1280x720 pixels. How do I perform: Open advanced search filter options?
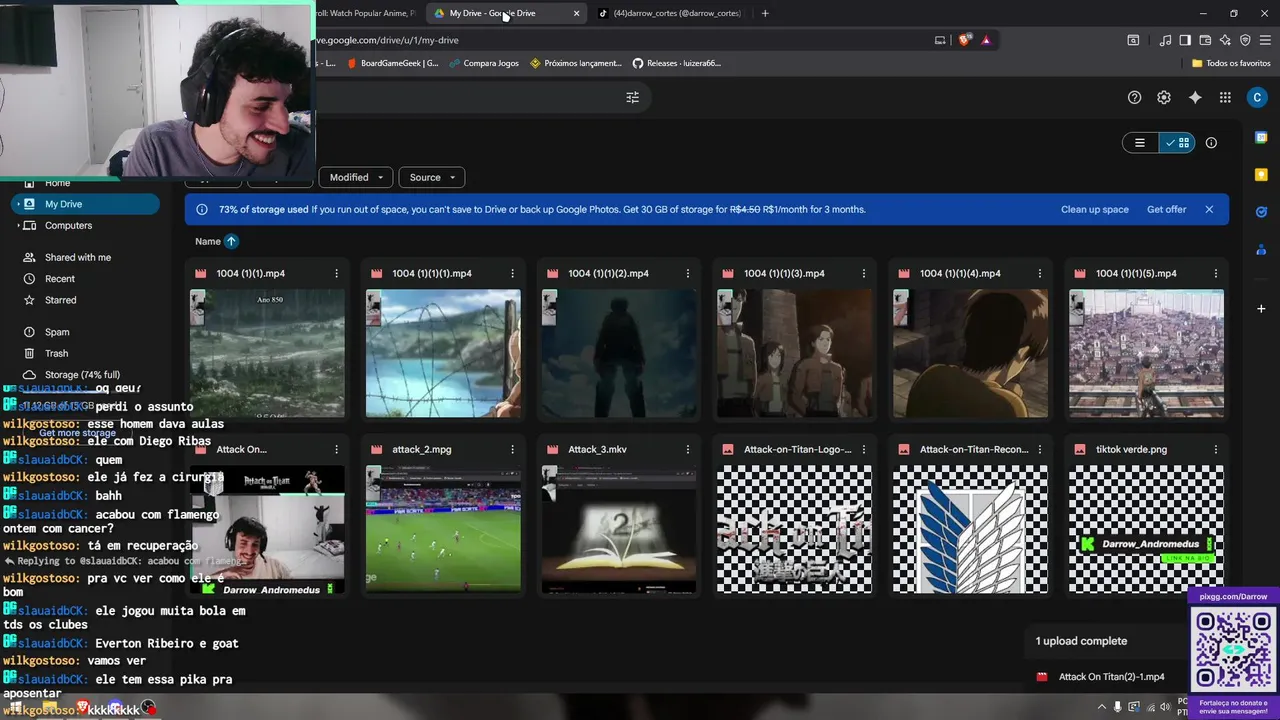pos(632,97)
